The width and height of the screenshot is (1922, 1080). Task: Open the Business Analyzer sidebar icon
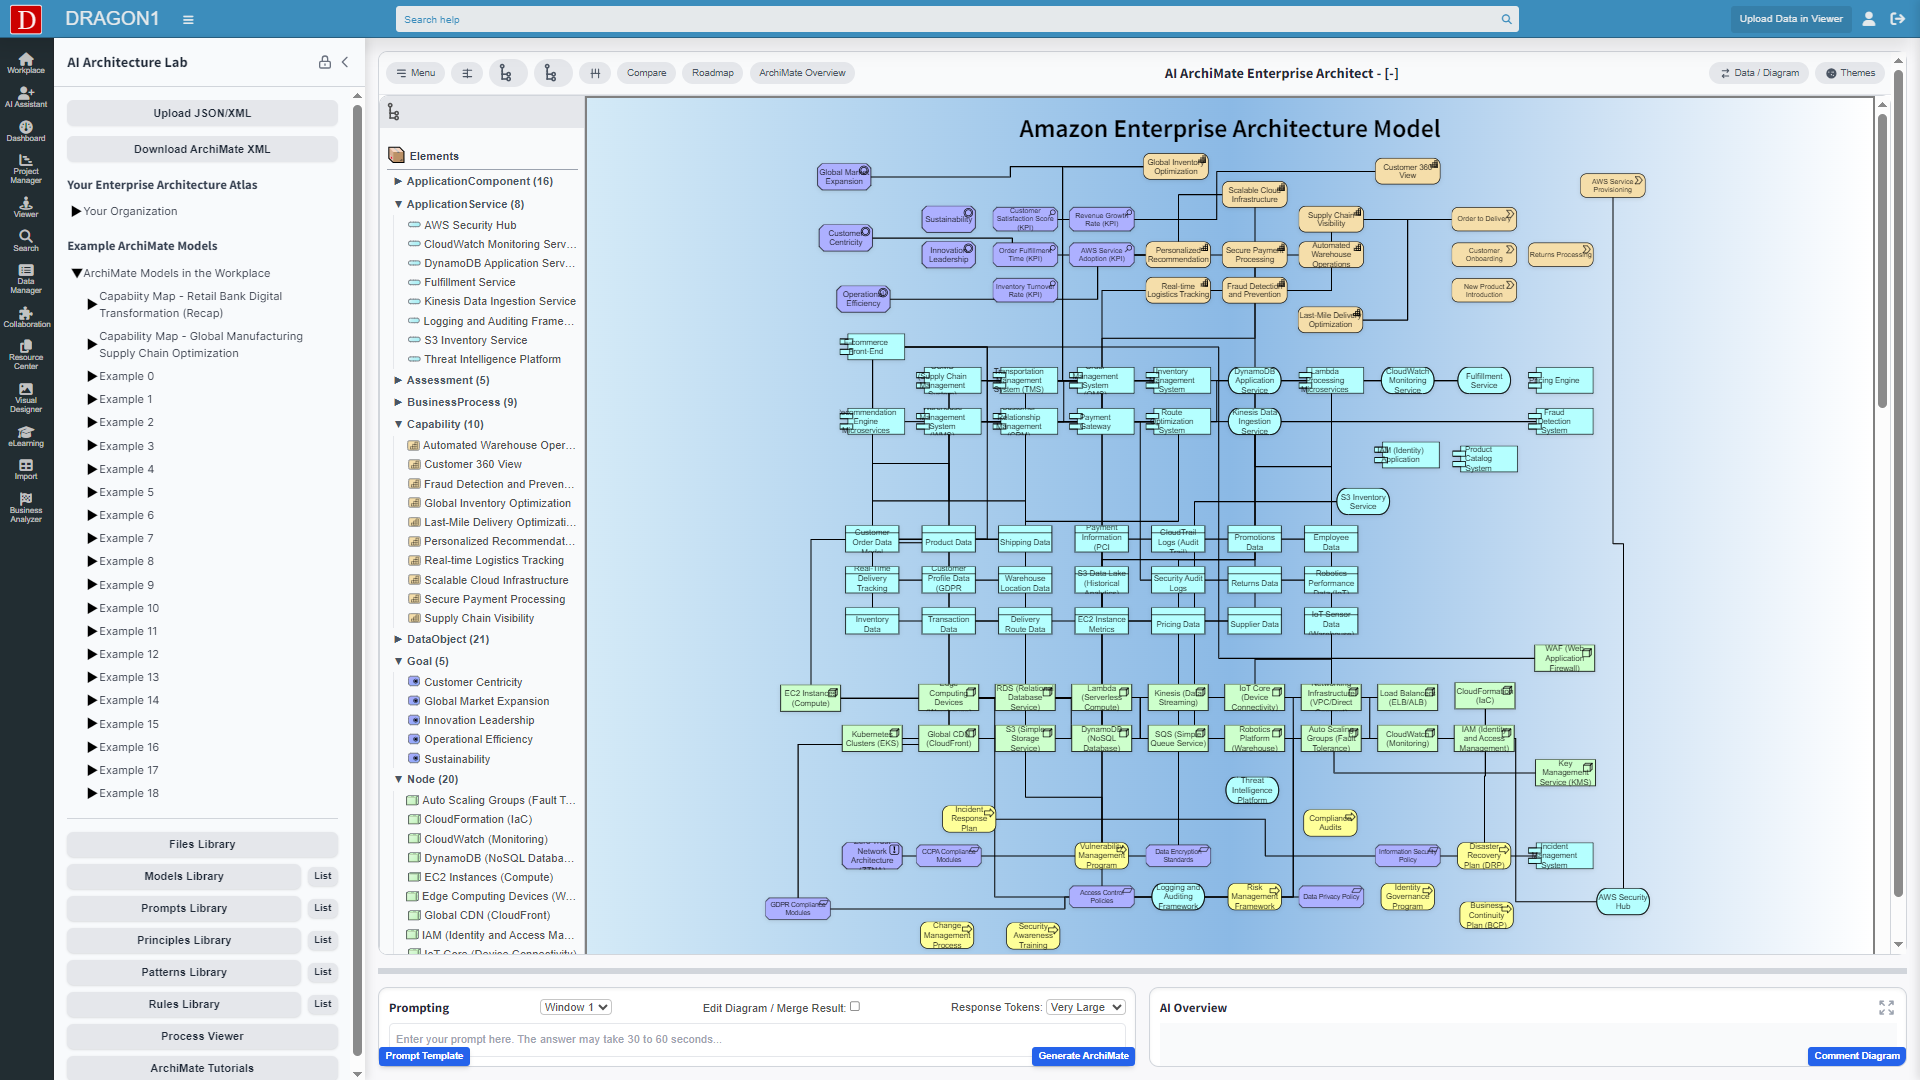pos(26,507)
